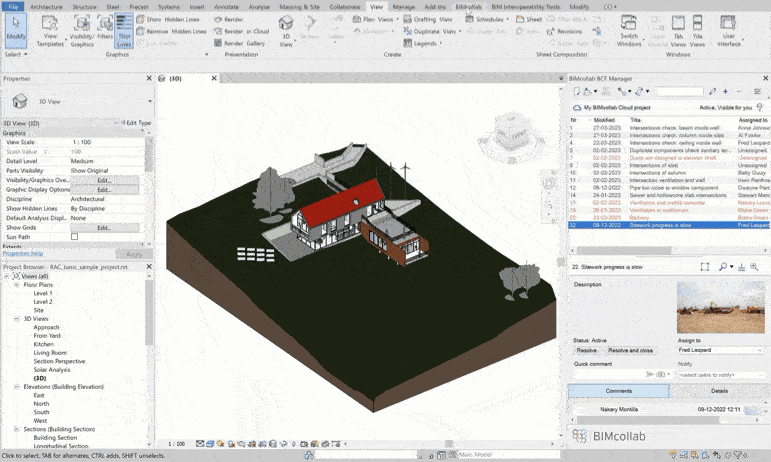This screenshot has width=771, height=462.
Task: Collapse the Floor Plans tree node
Action: 17,285
